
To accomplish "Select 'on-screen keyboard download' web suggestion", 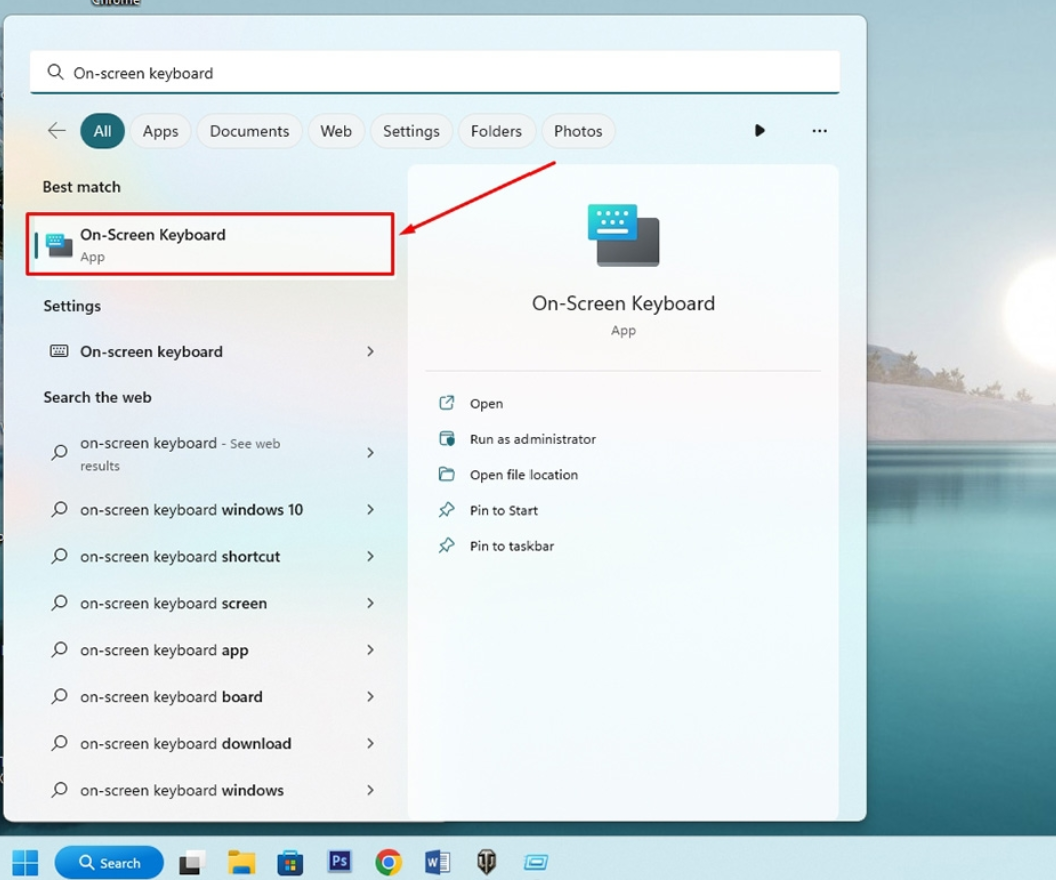I will point(186,743).
